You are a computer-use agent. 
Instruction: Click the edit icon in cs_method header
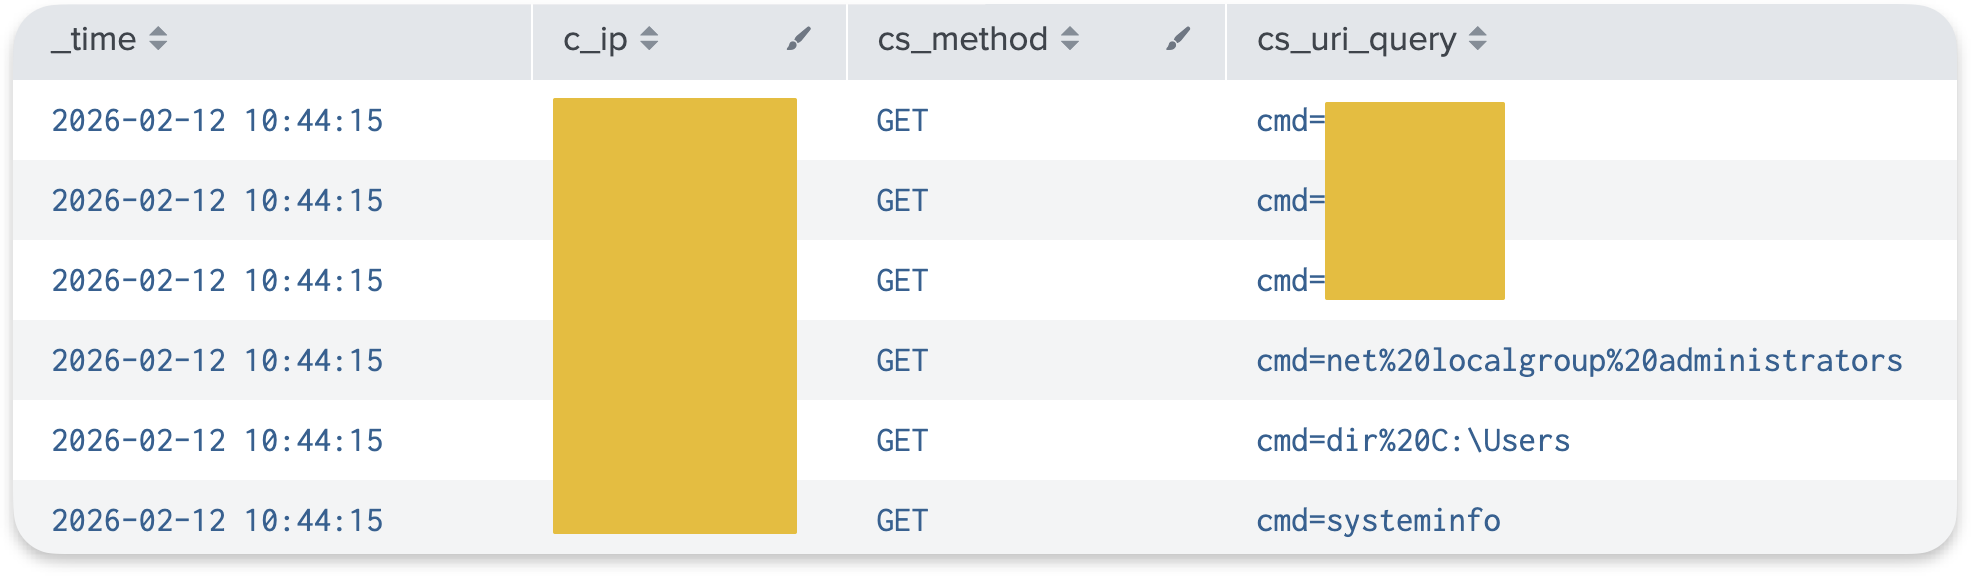click(x=1176, y=40)
